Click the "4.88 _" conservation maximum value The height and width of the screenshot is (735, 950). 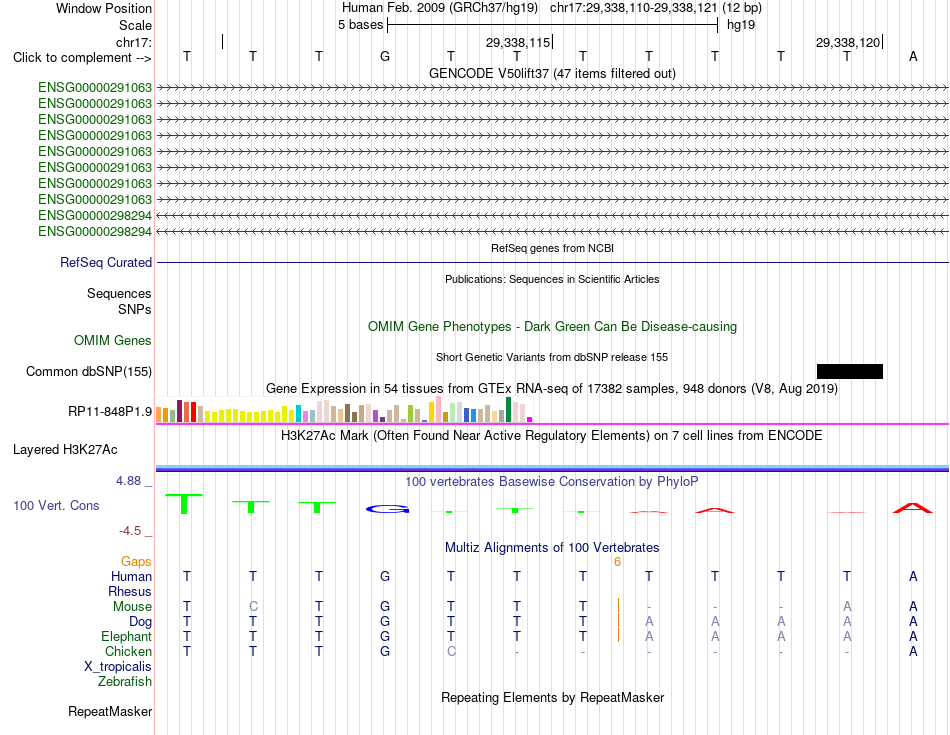coord(134,481)
